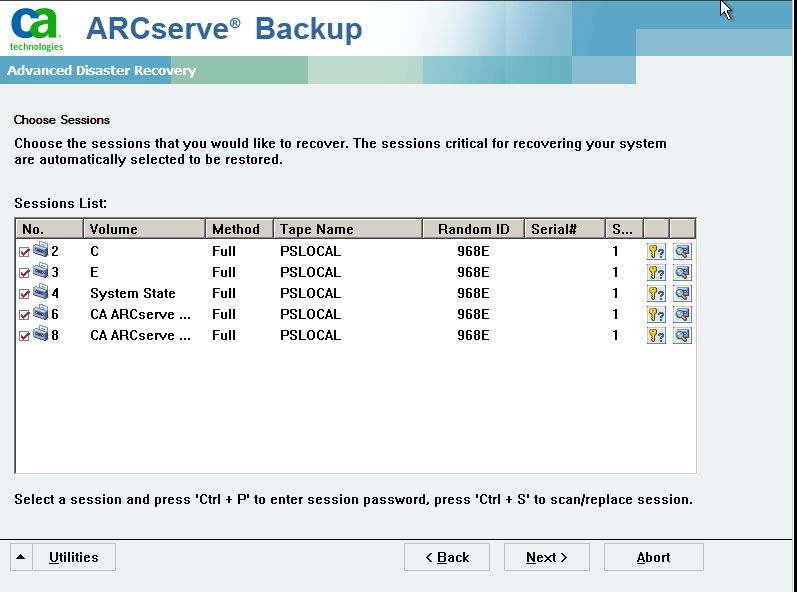Toggle the checkbox for session 3 volume E
Image resolution: width=797 pixels, height=592 pixels.
(x=24, y=273)
